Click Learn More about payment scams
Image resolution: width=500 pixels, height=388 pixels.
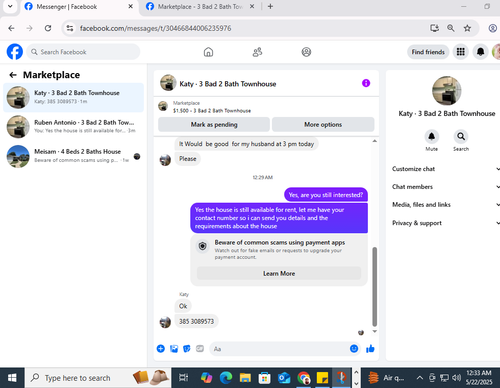[x=279, y=273]
